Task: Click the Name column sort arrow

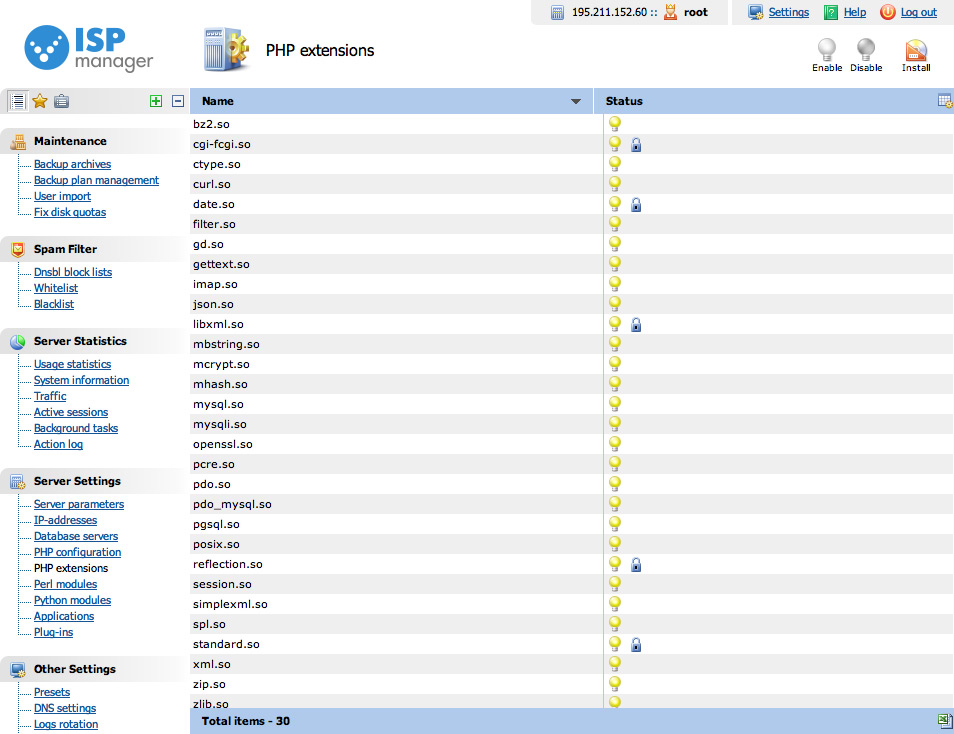Action: [575, 102]
